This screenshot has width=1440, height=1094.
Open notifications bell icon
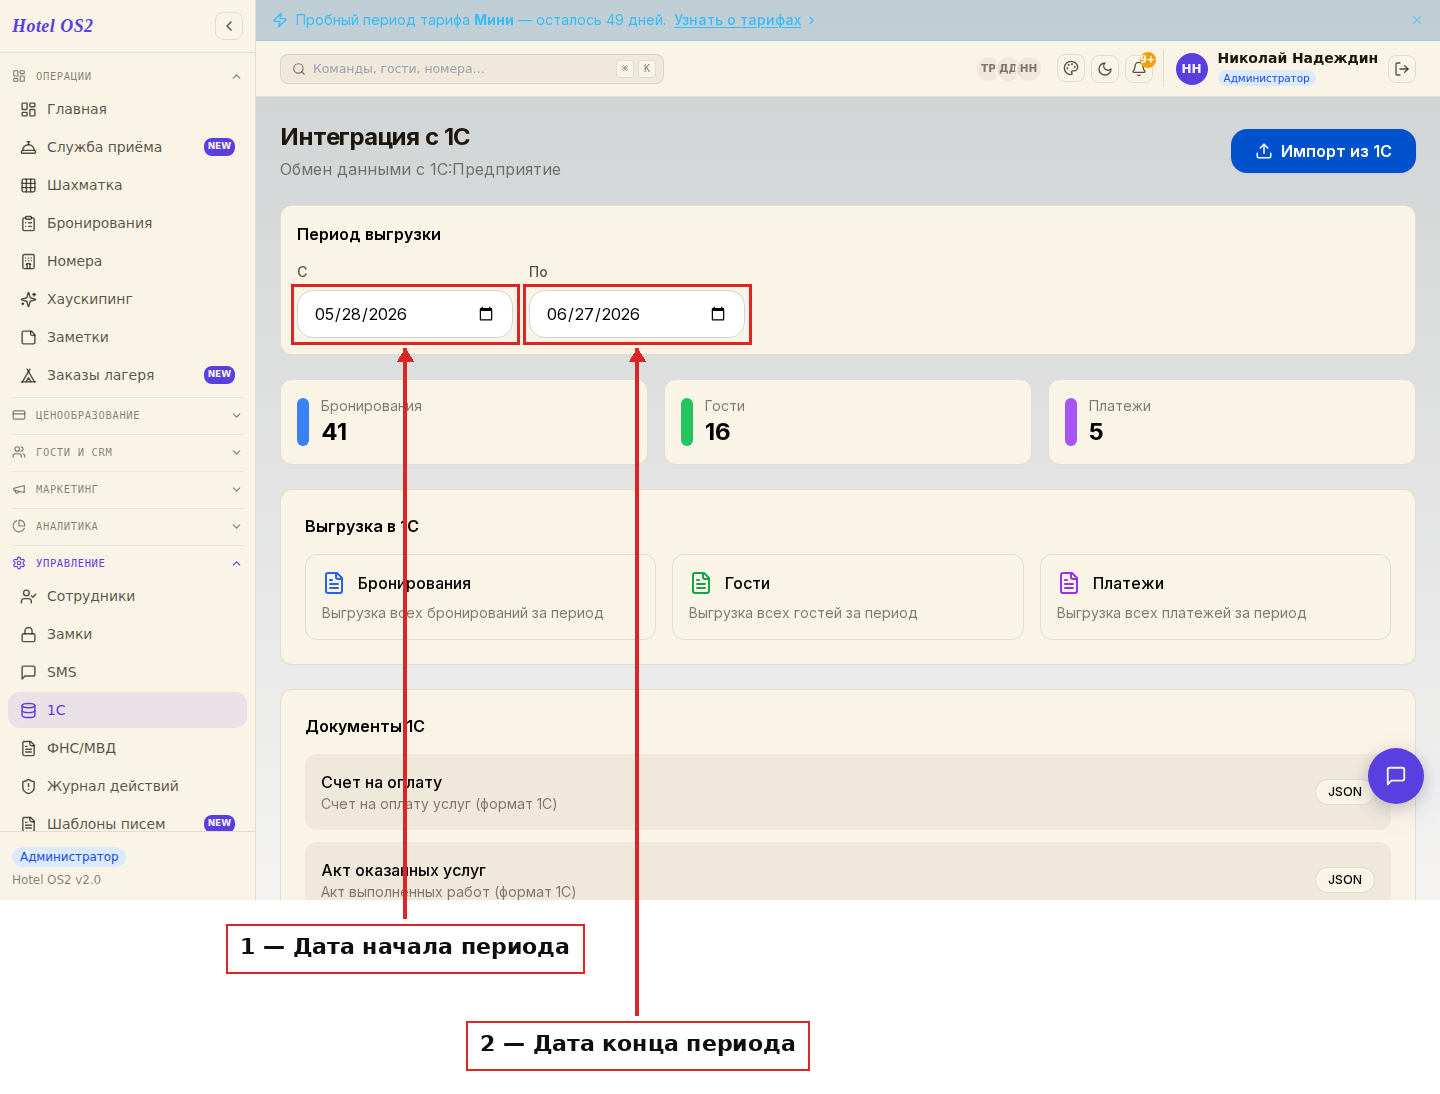1139,69
